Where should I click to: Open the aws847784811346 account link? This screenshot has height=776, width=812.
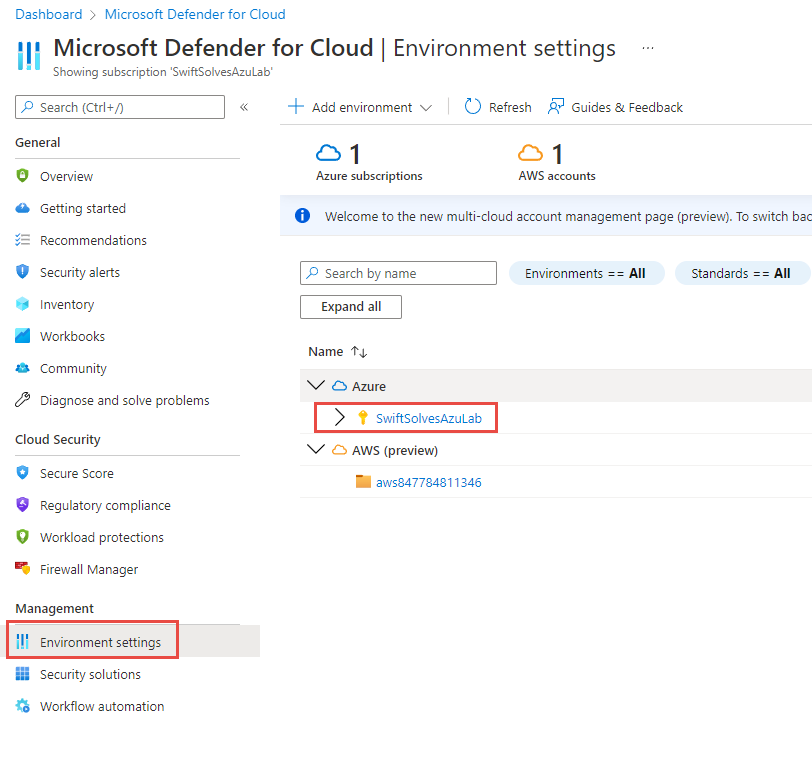point(428,482)
